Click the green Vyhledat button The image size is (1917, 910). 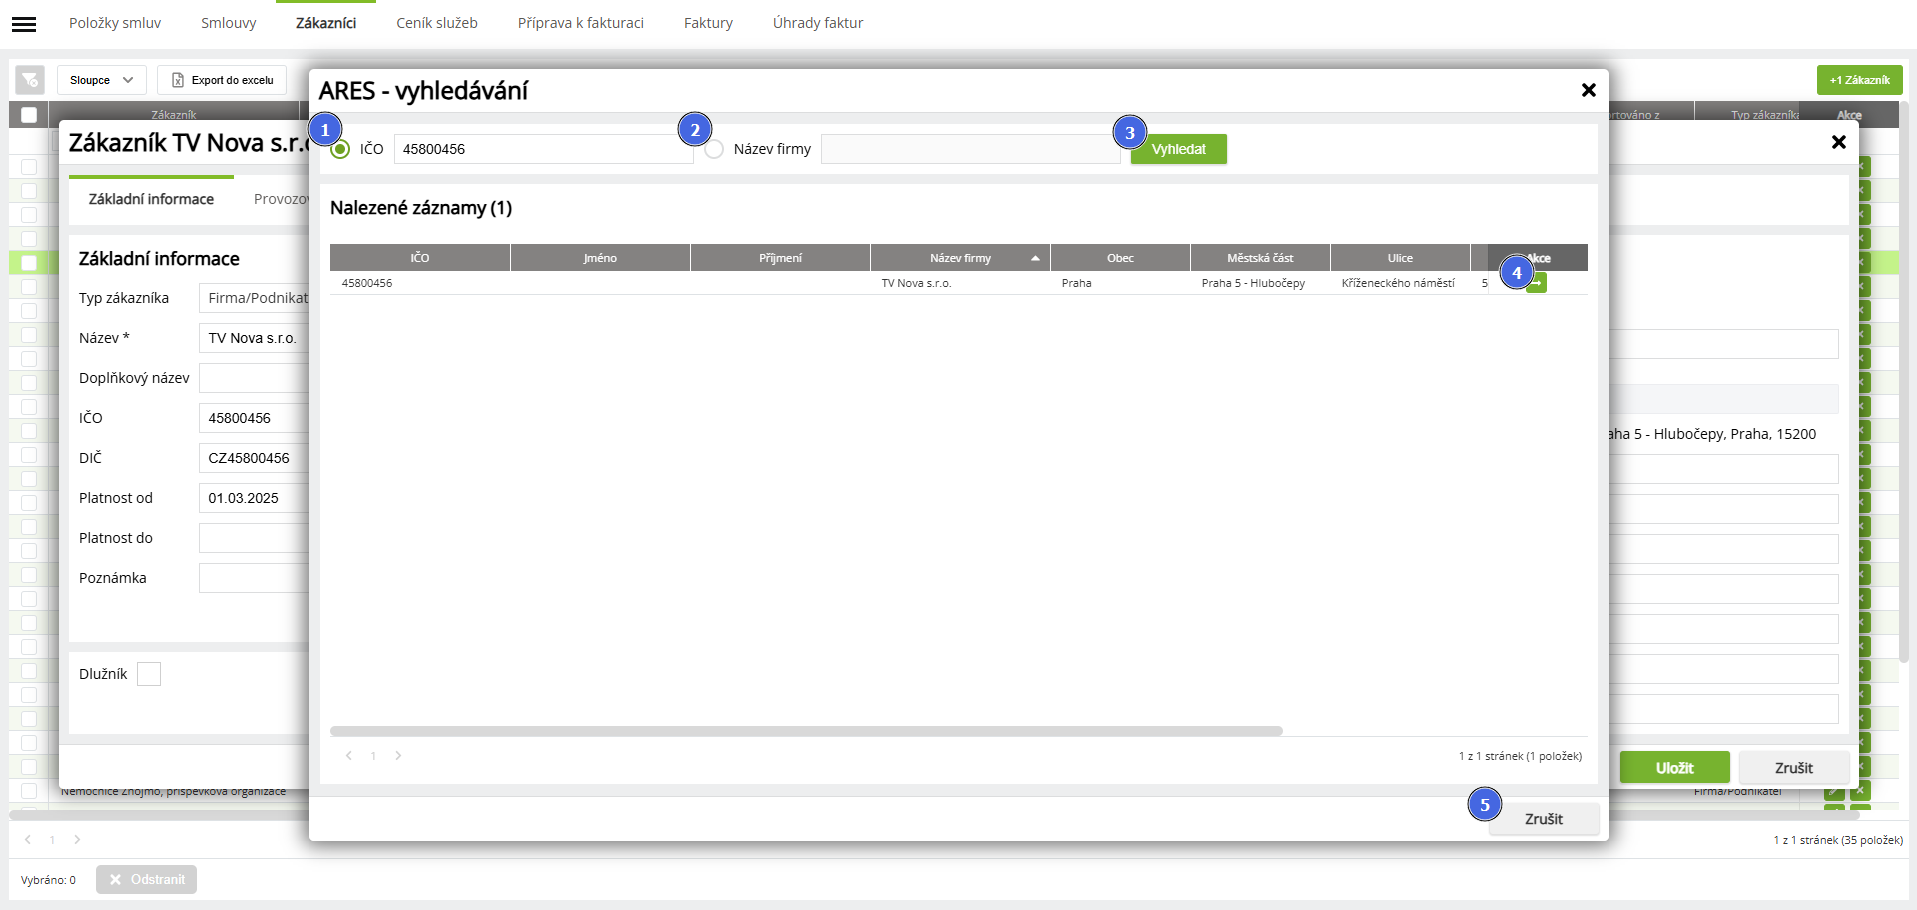[x=1179, y=149]
